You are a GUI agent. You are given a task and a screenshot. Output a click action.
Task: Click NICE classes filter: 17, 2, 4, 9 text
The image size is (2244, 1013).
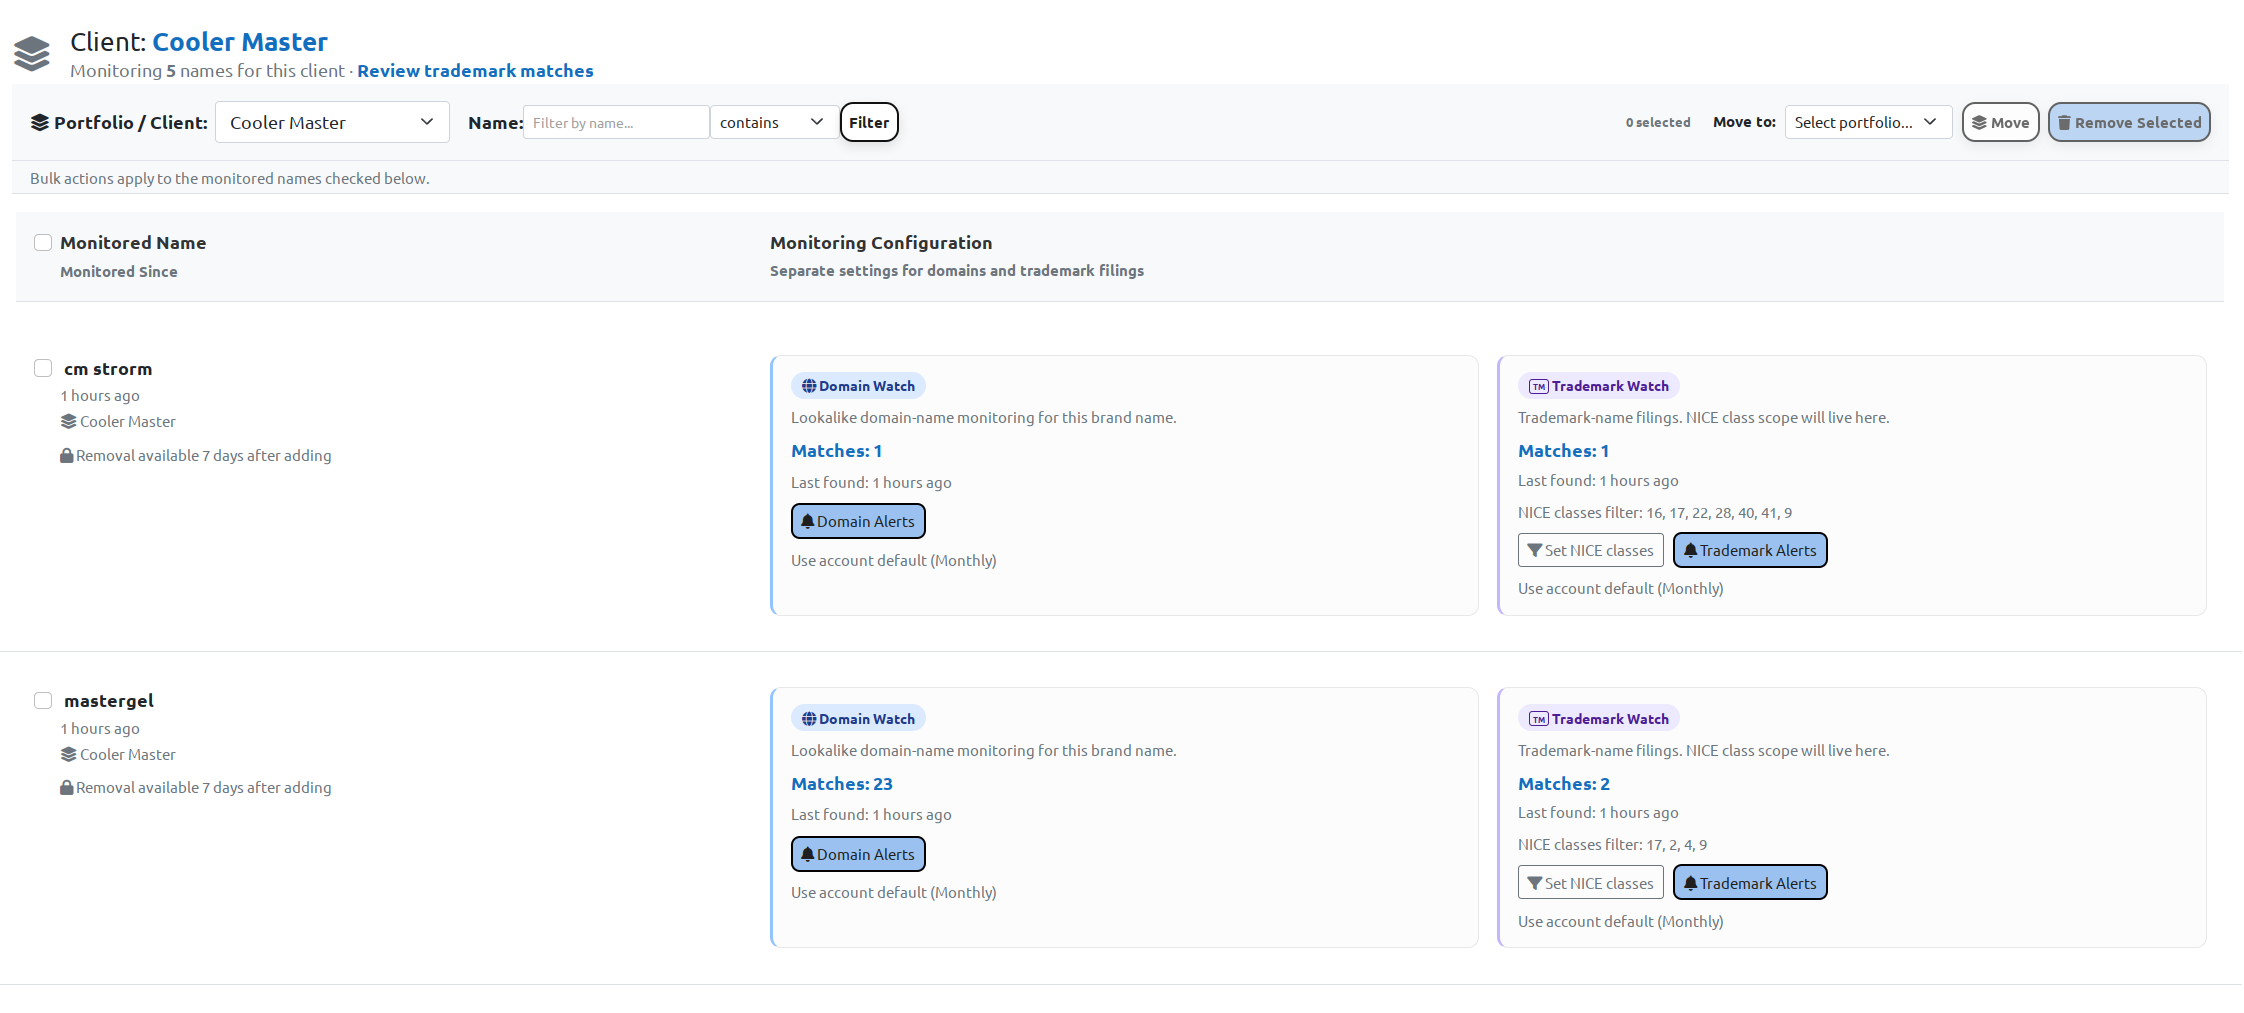click(1613, 845)
